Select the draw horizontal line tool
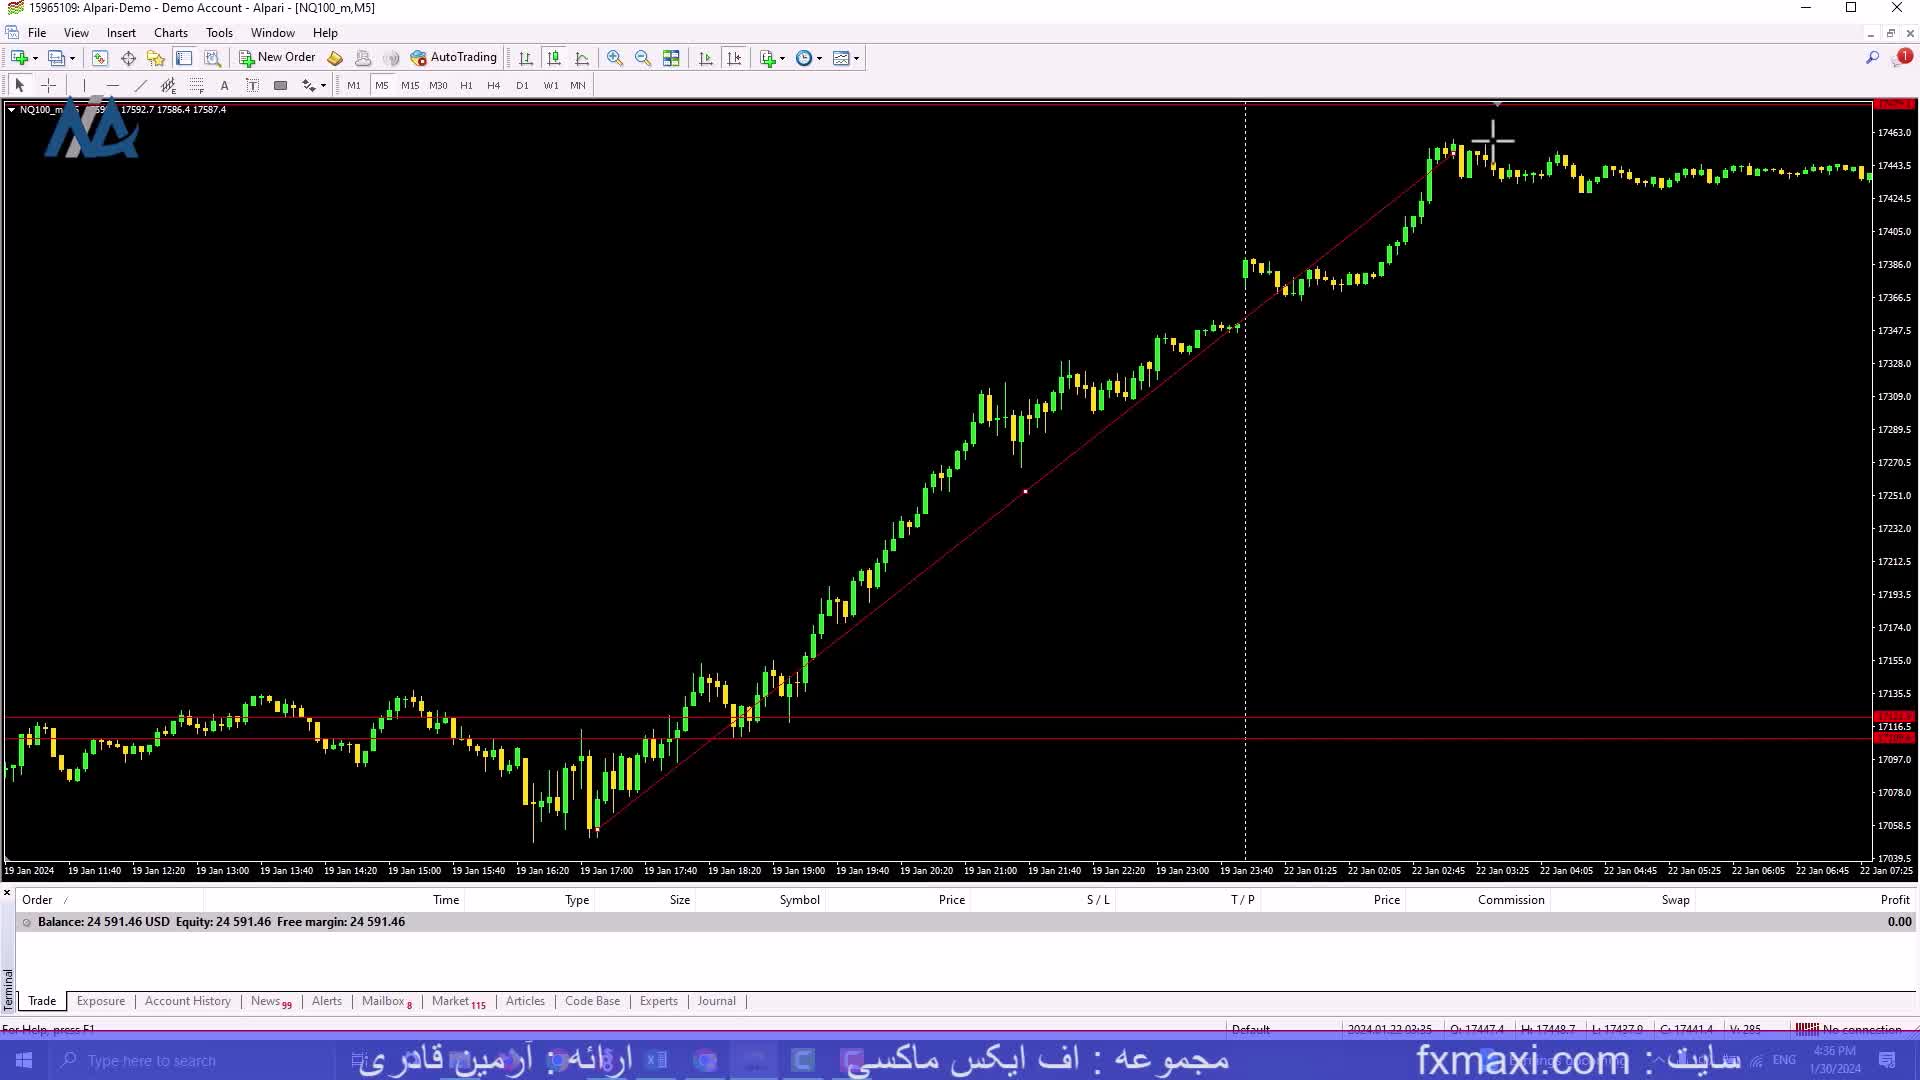 coord(112,85)
